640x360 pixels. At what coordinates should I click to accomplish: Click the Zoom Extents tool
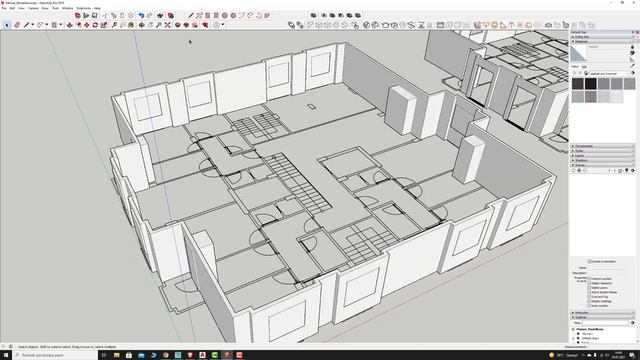coord(167,25)
